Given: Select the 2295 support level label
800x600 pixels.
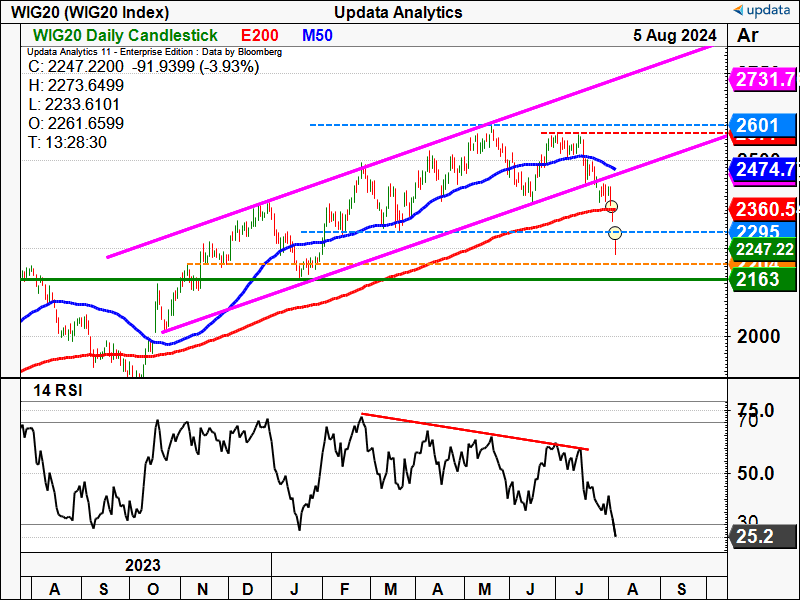Looking at the screenshot, I should [763, 231].
